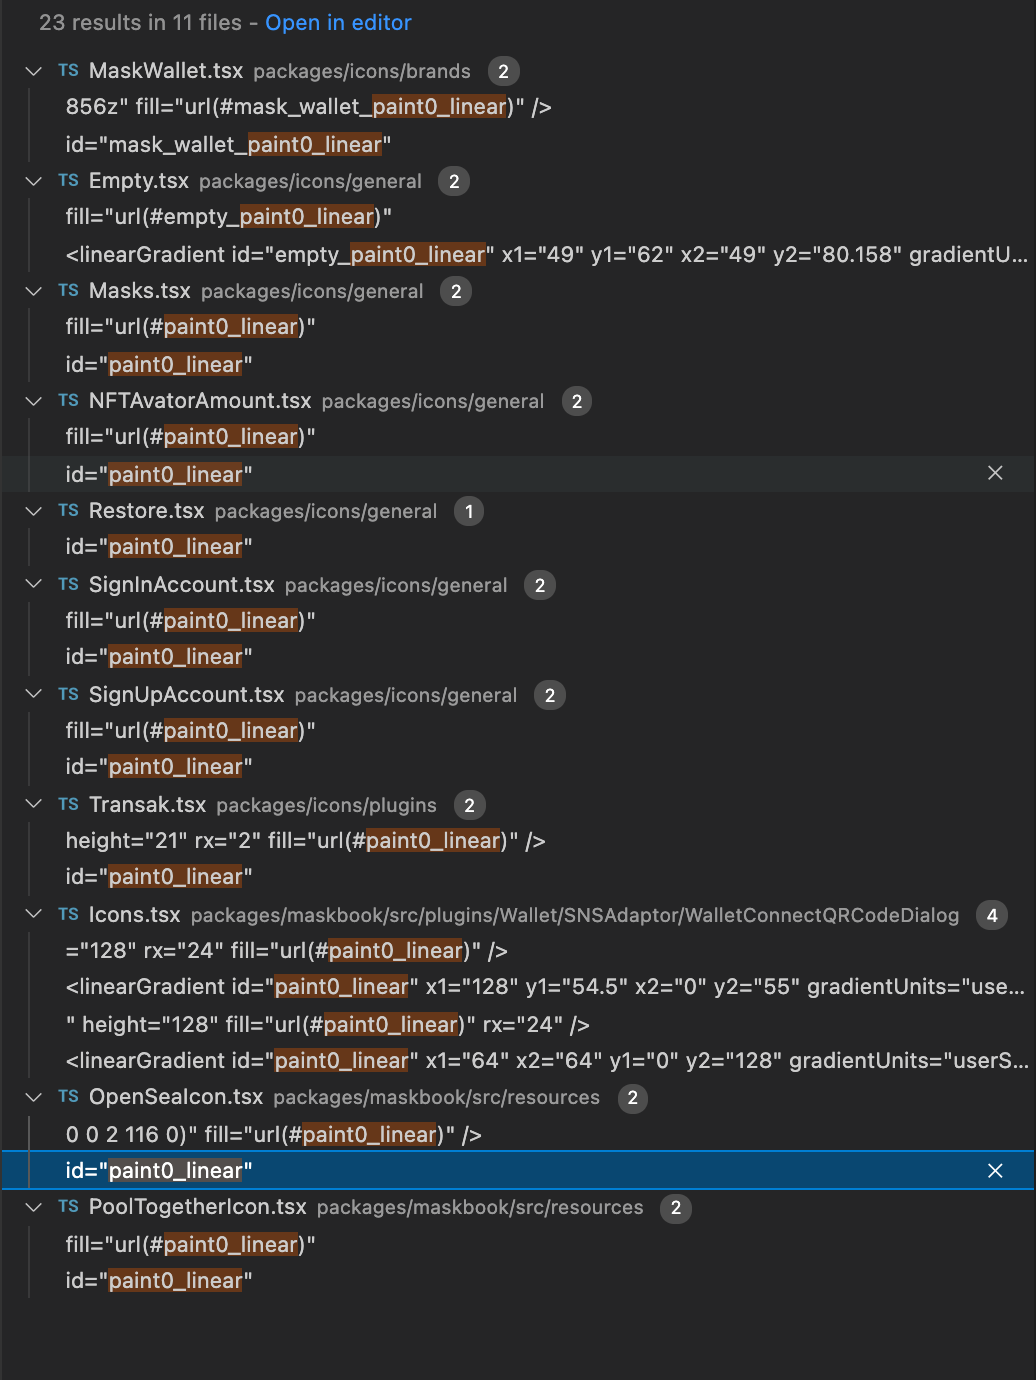
Task: Open the fill match in SignUpAccount.tsx
Action: coord(190,730)
